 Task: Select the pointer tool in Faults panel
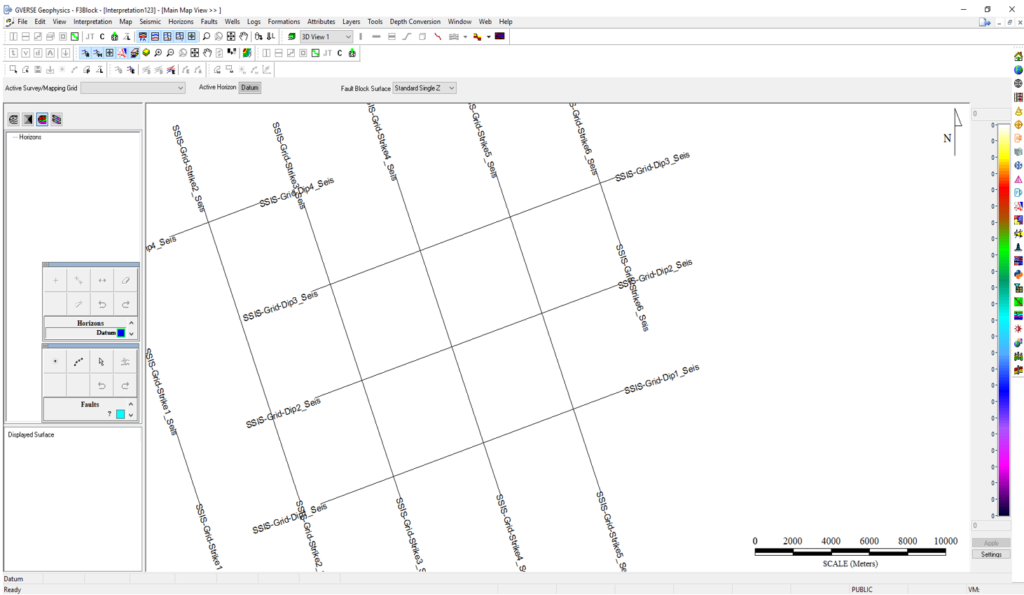101,361
